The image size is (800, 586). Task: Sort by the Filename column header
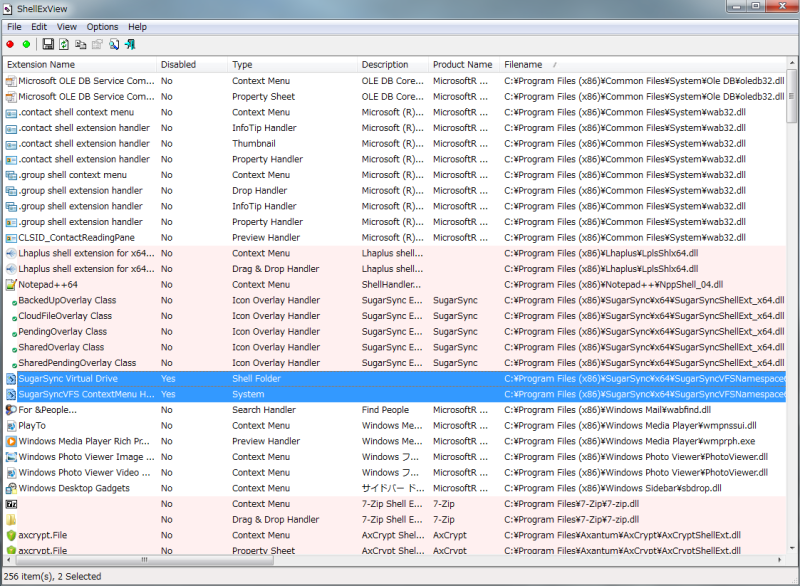click(643, 65)
